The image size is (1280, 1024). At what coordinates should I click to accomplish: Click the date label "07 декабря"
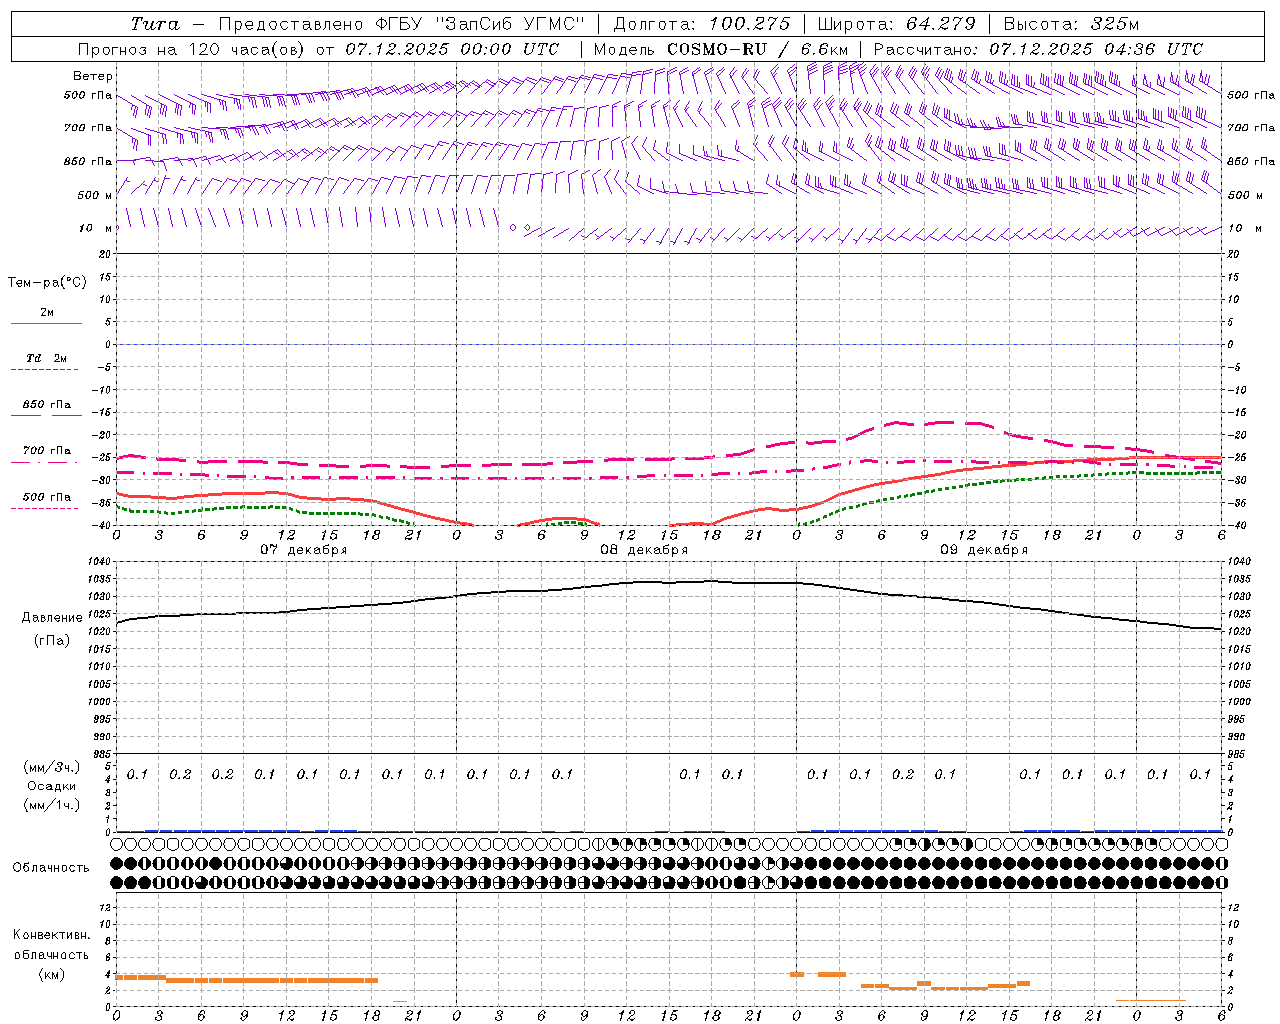click(304, 550)
